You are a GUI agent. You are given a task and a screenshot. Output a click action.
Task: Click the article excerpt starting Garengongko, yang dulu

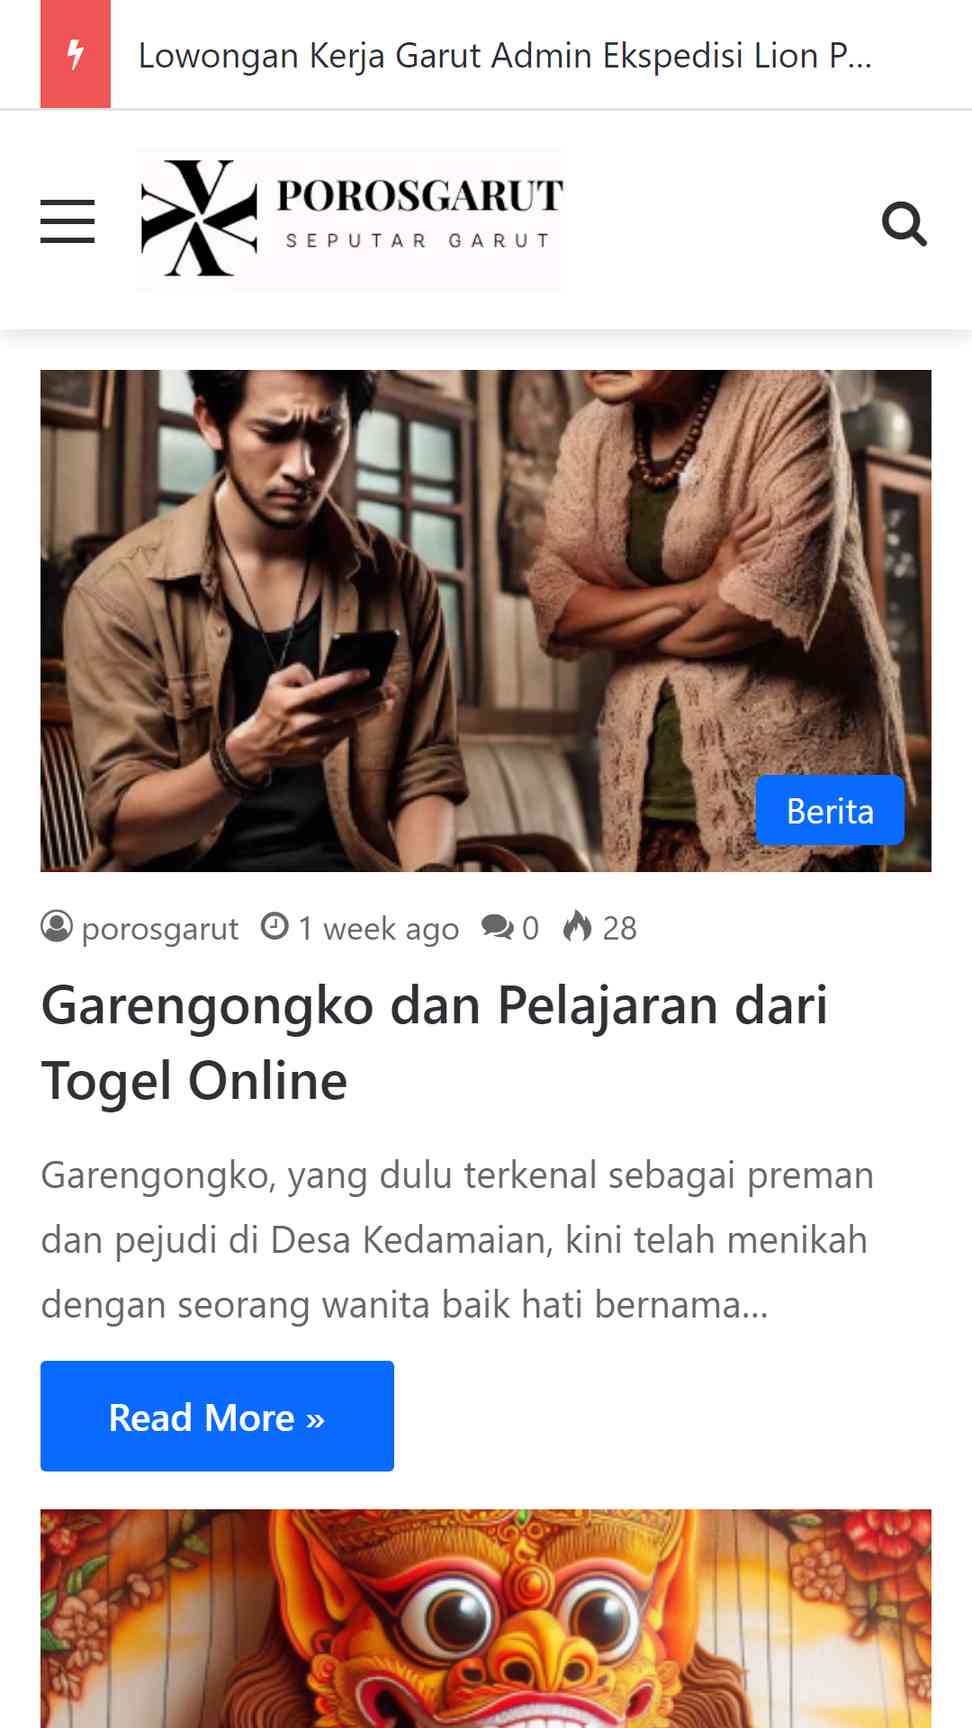tap(457, 1240)
